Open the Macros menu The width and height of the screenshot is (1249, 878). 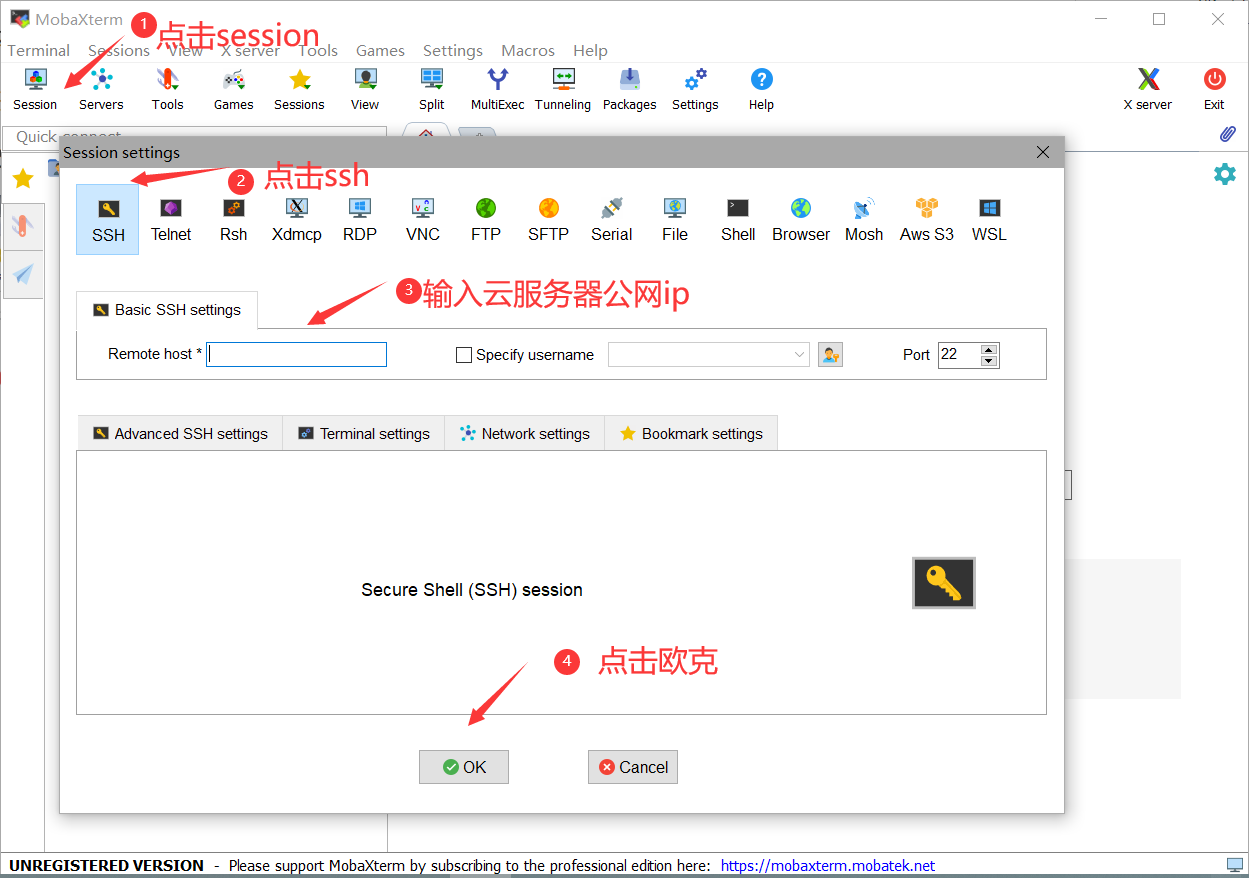coord(528,50)
